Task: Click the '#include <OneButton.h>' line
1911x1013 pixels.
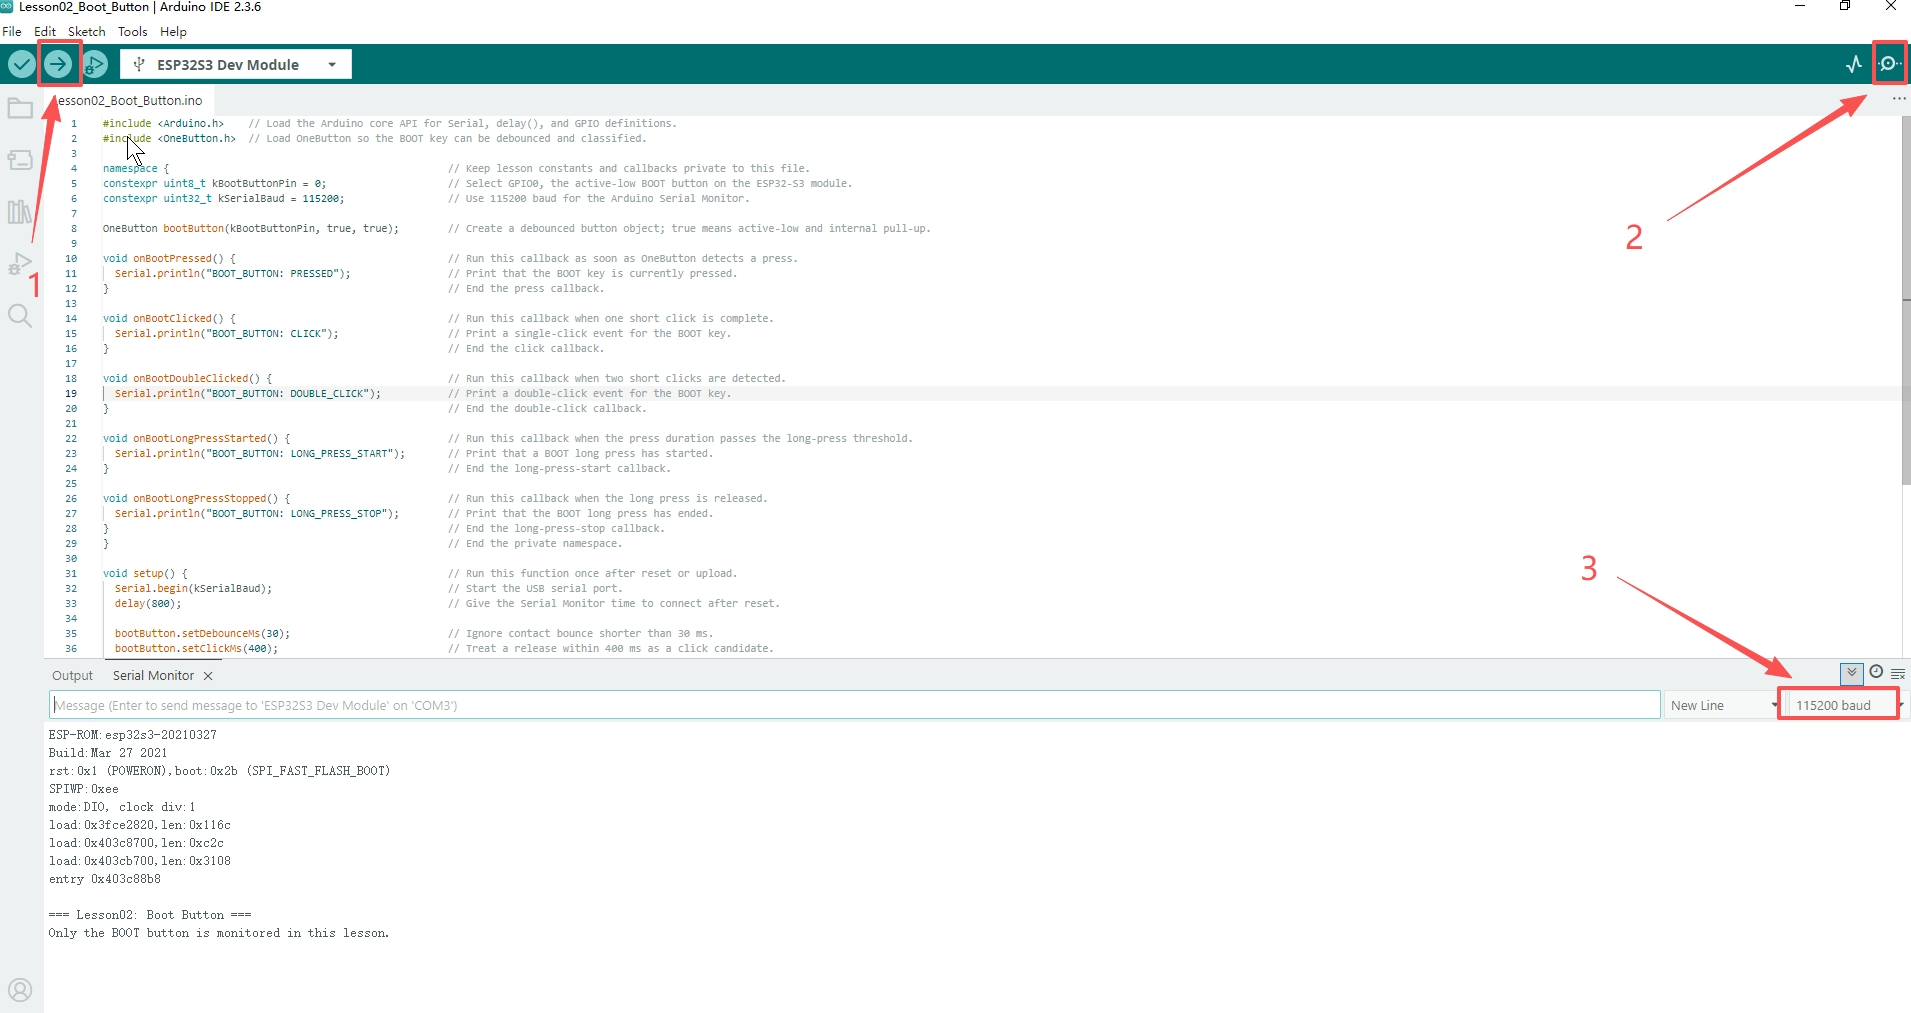Action: pyautogui.click(x=169, y=139)
